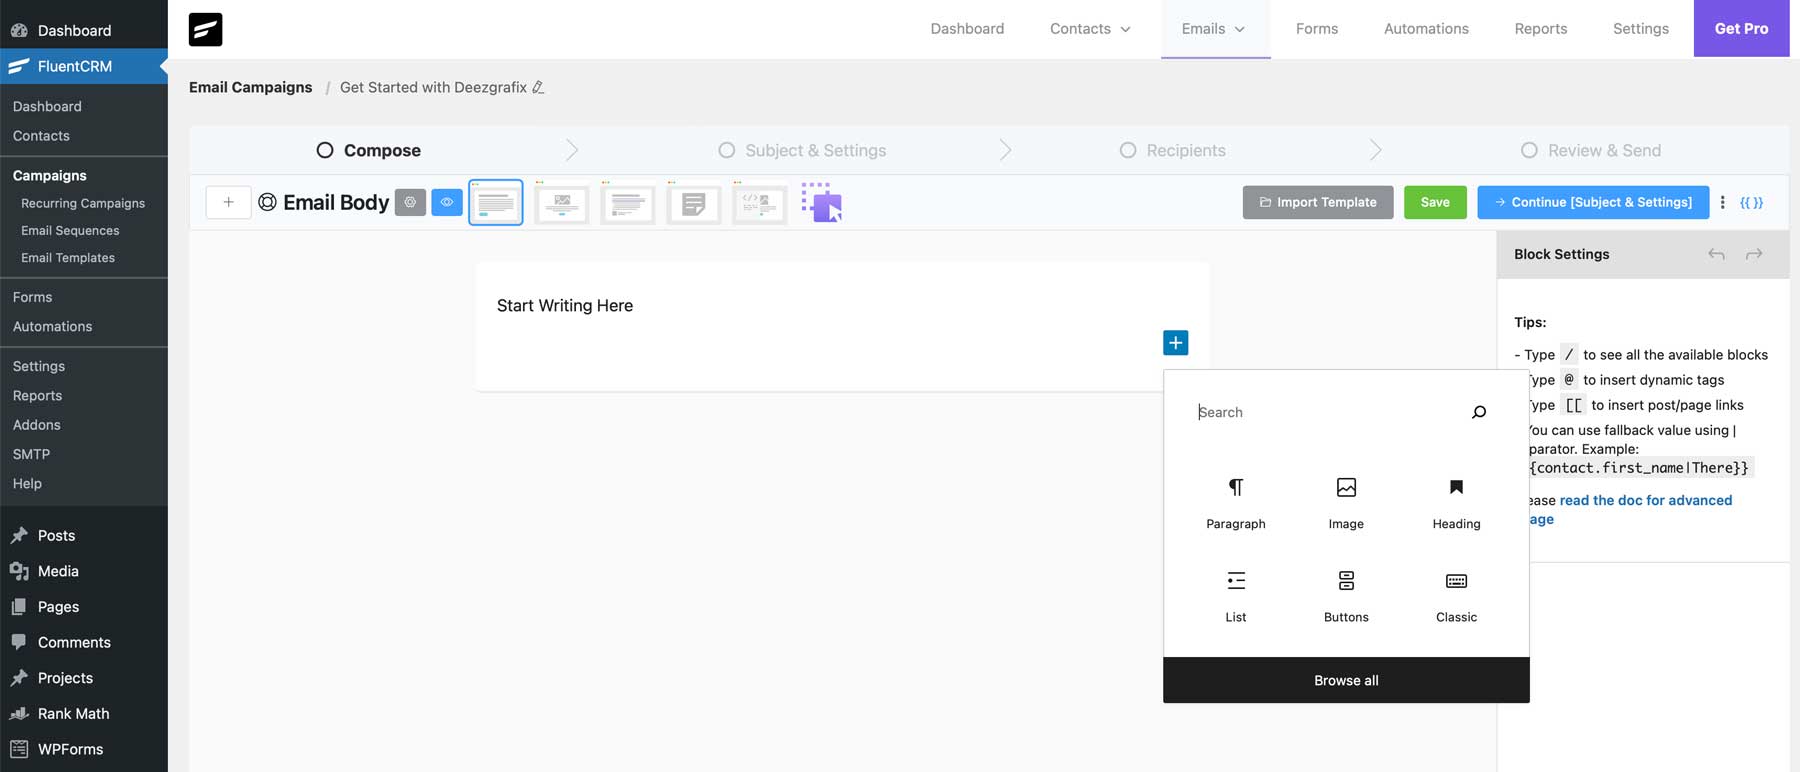The image size is (1800, 772).
Task: Select the Review & Send step circle
Action: [1529, 150]
